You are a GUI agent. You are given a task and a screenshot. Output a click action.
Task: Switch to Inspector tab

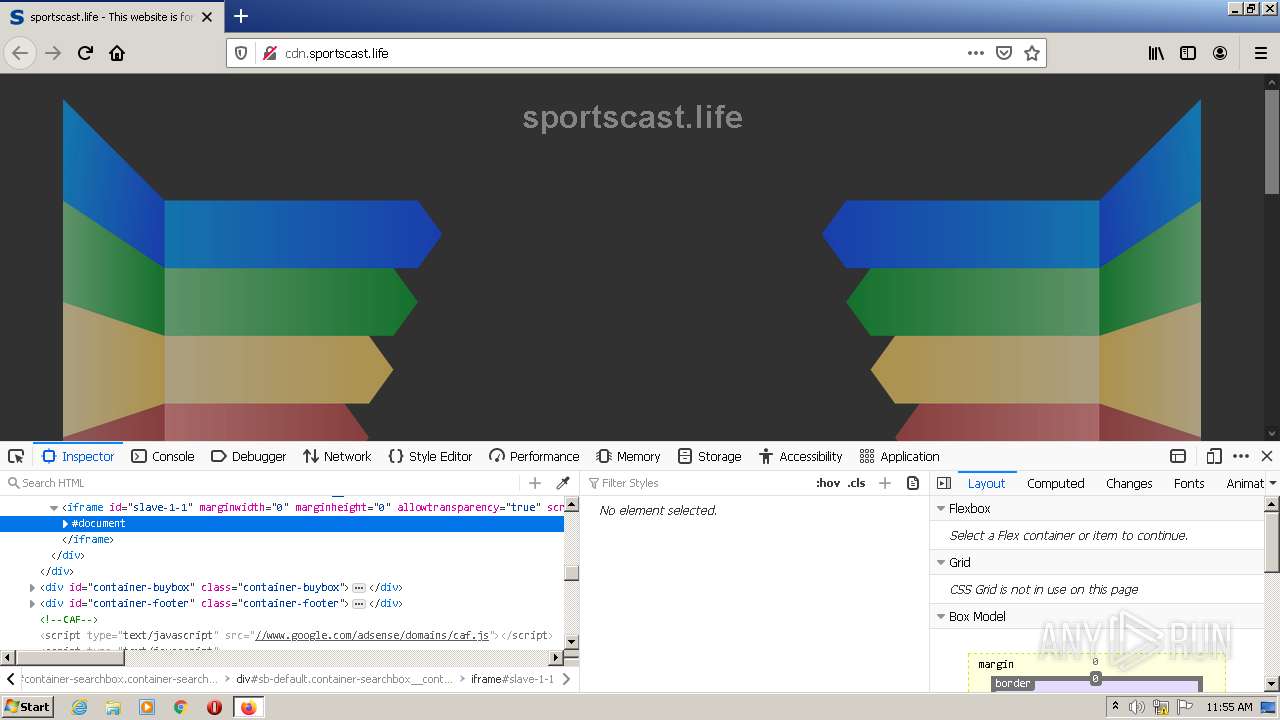point(78,456)
